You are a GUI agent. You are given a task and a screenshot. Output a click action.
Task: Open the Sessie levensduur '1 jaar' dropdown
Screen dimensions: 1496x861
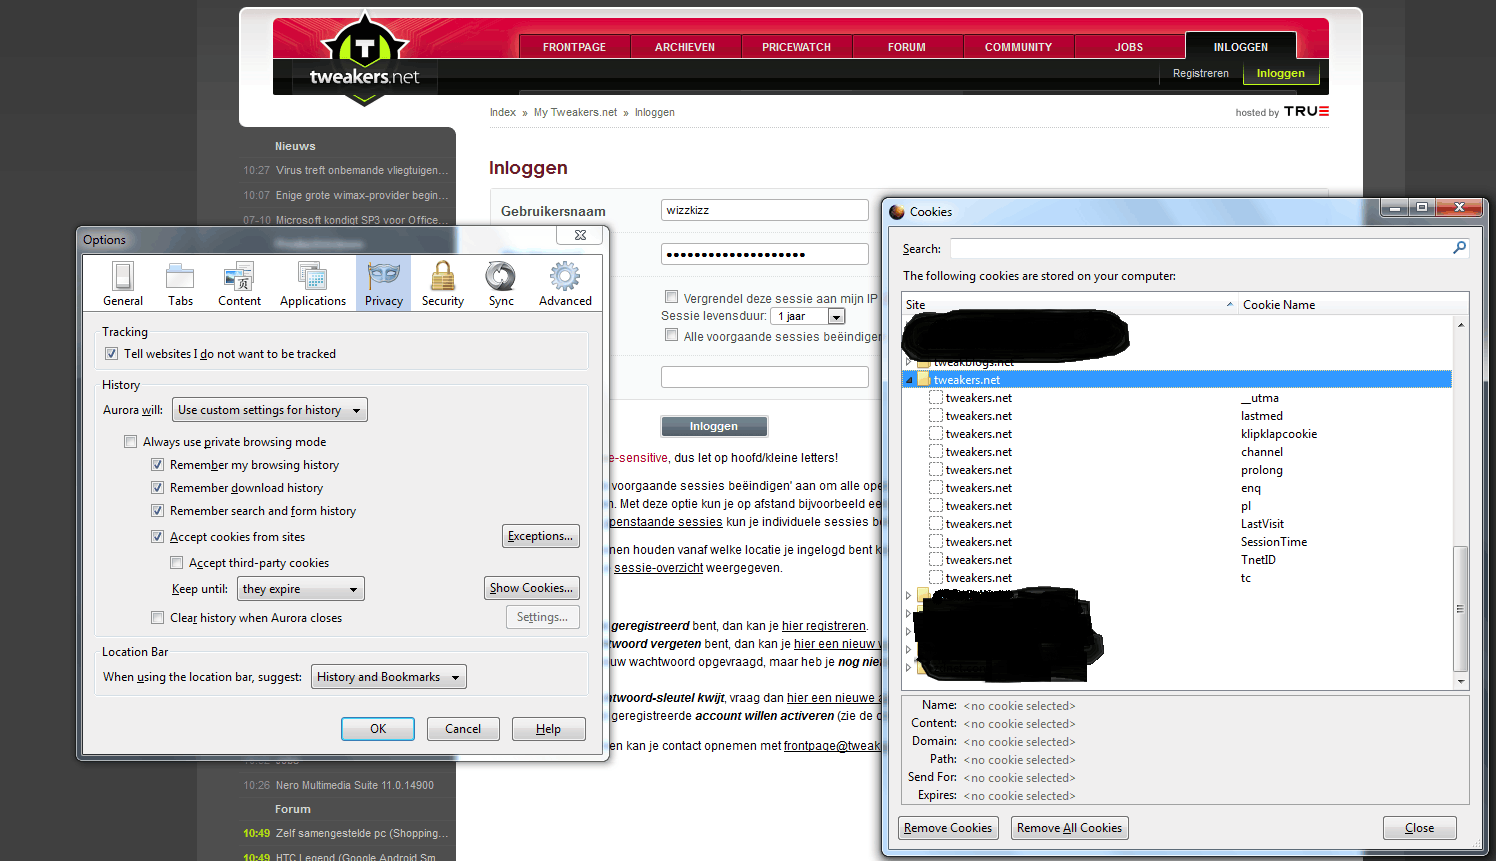click(808, 316)
